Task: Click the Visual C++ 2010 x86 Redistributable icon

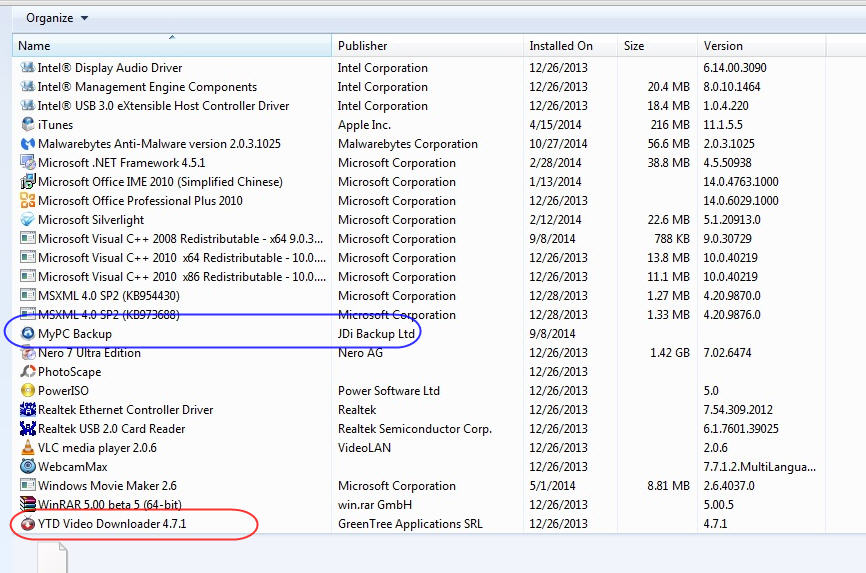Action: tap(28, 276)
